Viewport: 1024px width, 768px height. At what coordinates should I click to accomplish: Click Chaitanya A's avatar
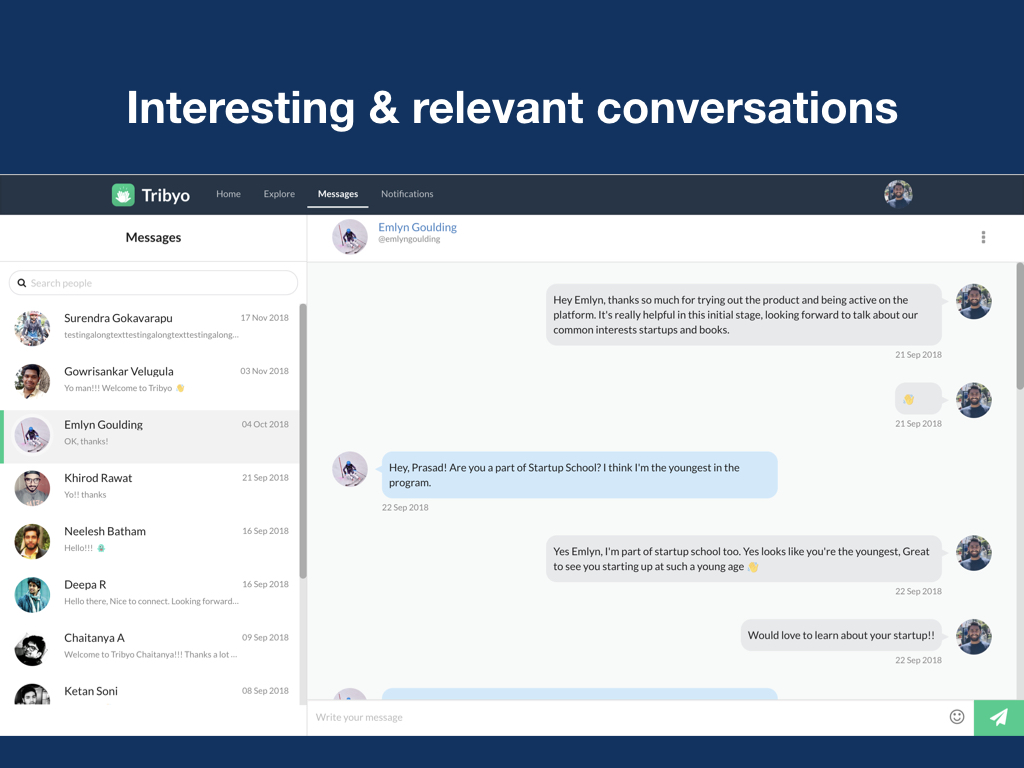point(32,648)
